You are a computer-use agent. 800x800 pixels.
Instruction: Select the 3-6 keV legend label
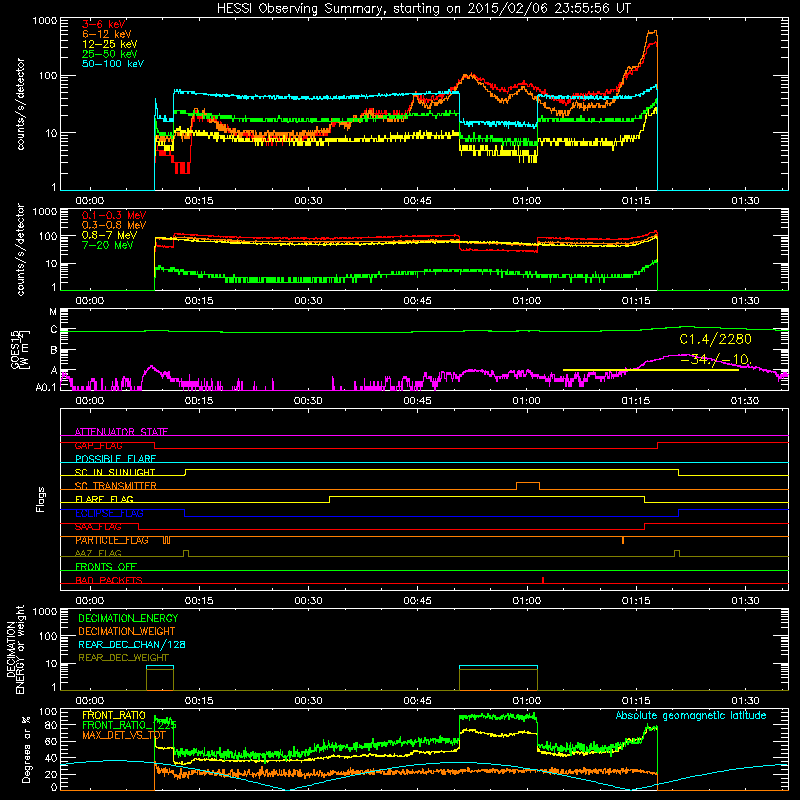tap(104, 24)
